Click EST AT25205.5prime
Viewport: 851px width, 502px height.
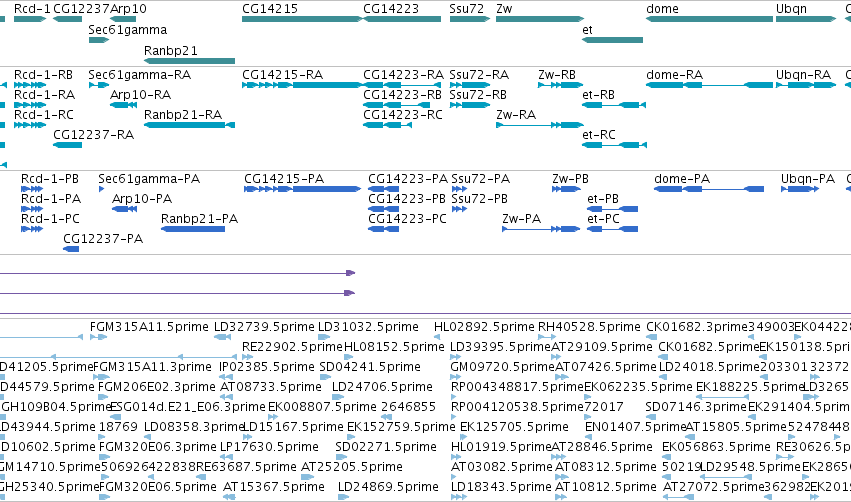click(352, 466)
